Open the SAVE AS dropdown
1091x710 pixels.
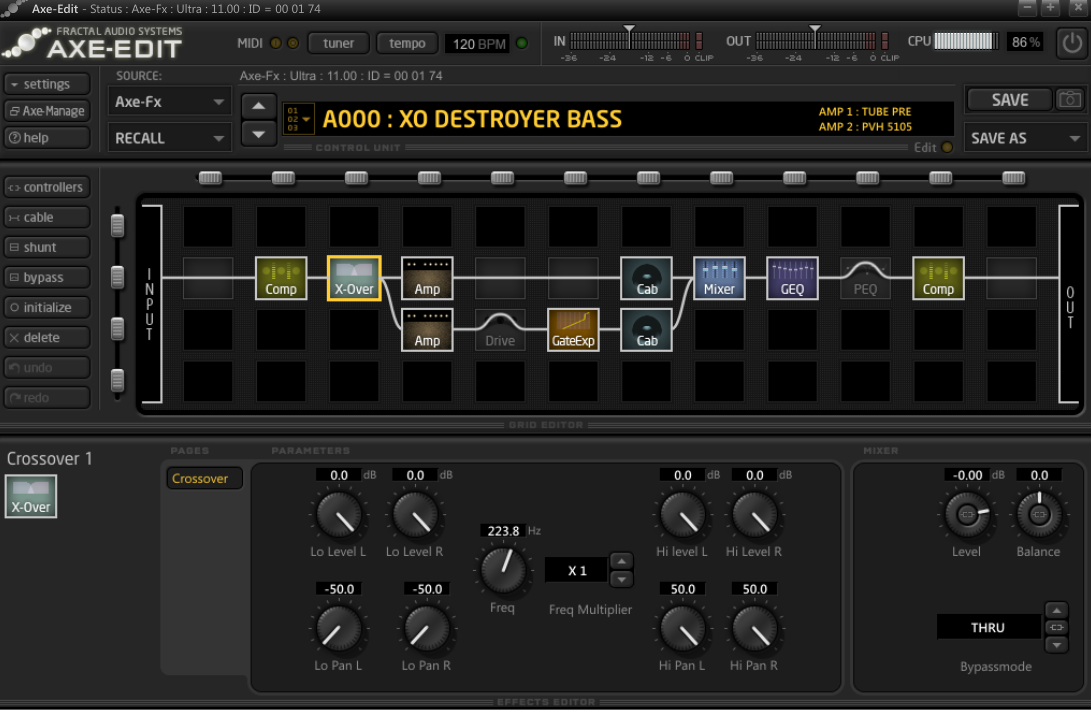[x=1025, y=138]
